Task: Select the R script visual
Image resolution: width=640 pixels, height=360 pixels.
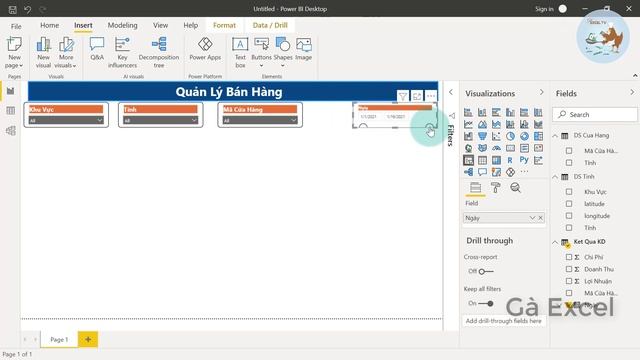Action: [510, 160]
